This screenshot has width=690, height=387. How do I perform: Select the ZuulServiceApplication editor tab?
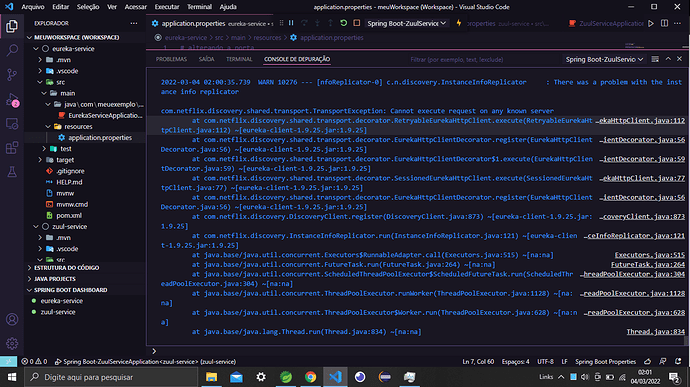coord(606,23)
